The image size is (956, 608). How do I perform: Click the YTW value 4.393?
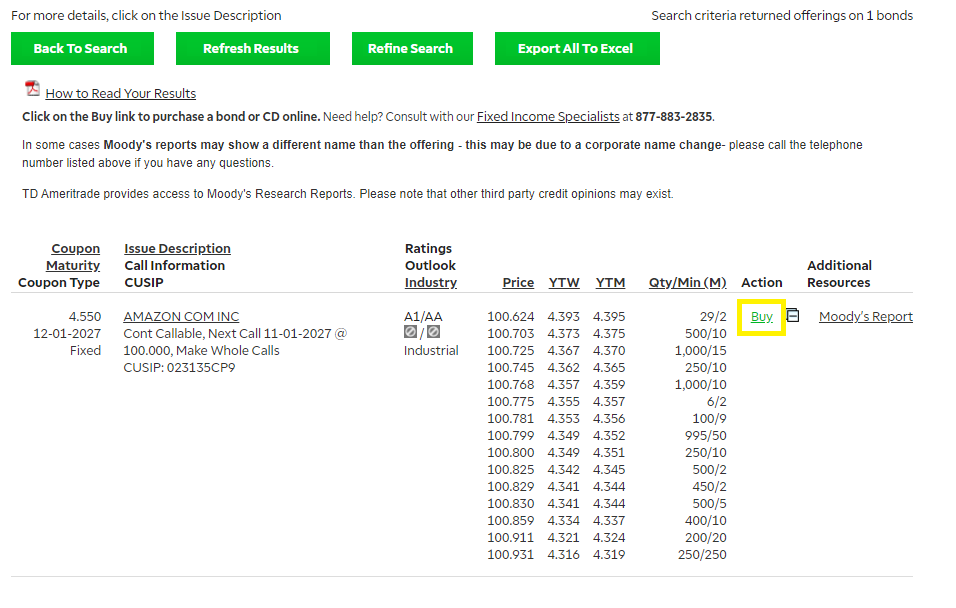[563, 317]
